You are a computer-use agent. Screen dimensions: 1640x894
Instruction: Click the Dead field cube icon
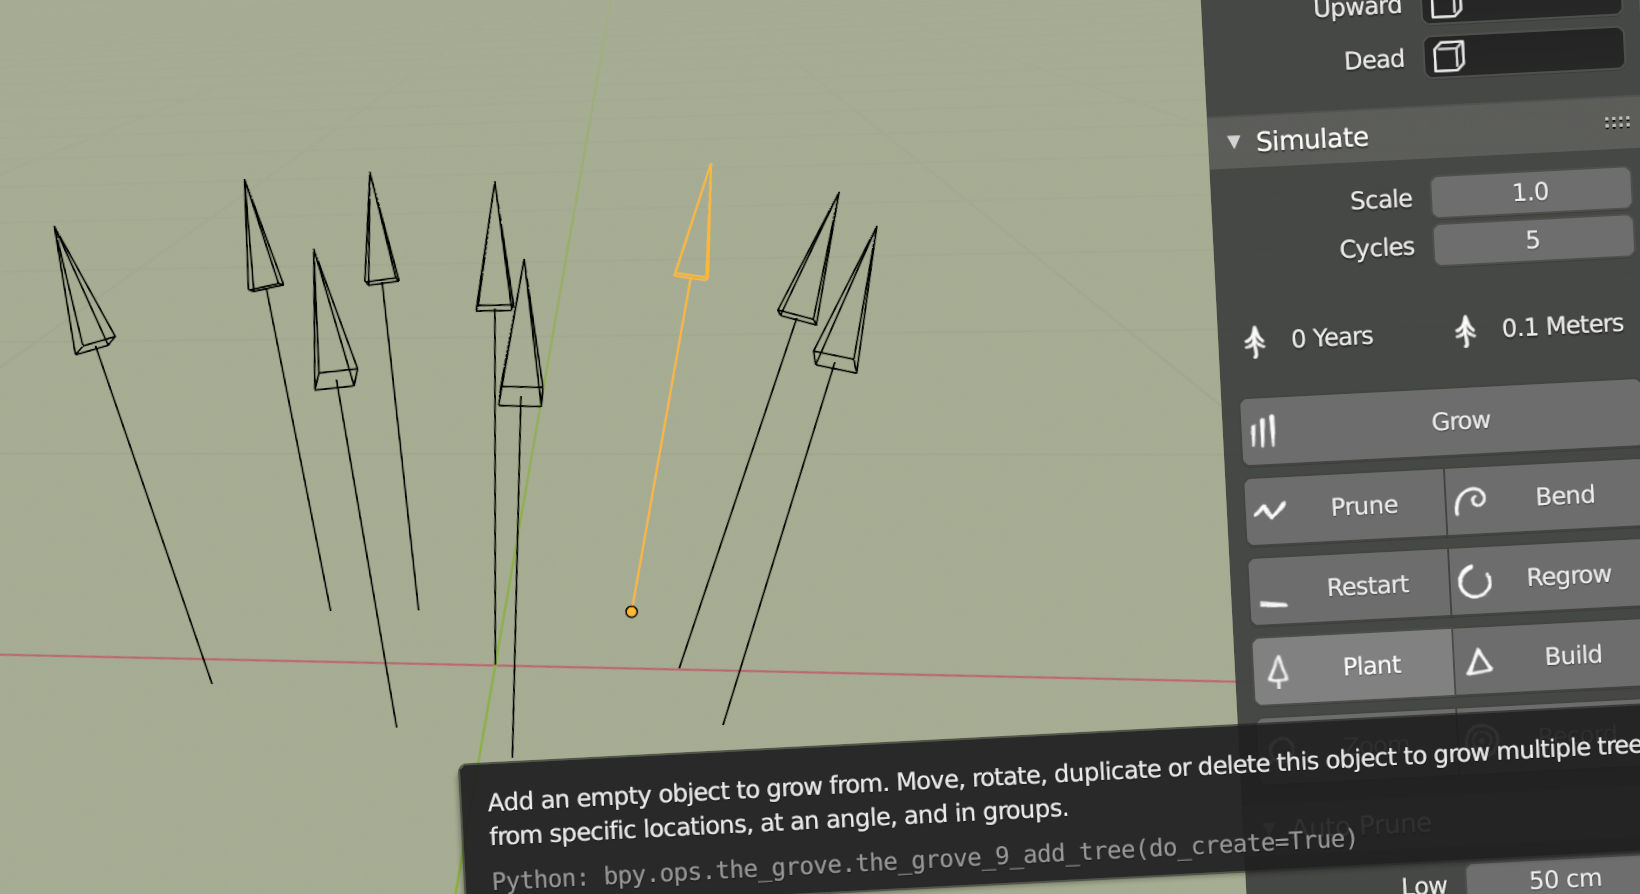(1449, 57)
